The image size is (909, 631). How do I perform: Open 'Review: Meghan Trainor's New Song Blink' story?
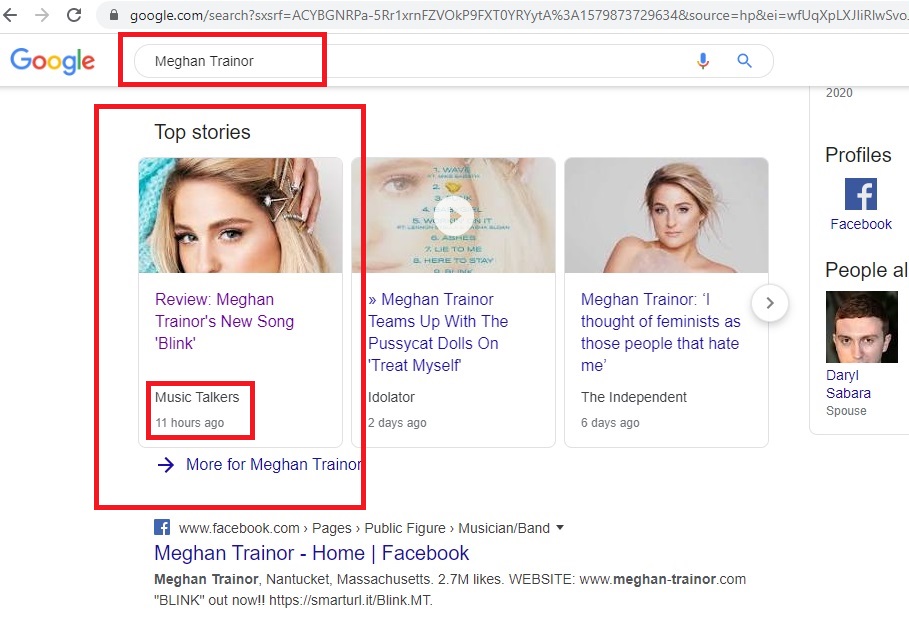[224, 321]
